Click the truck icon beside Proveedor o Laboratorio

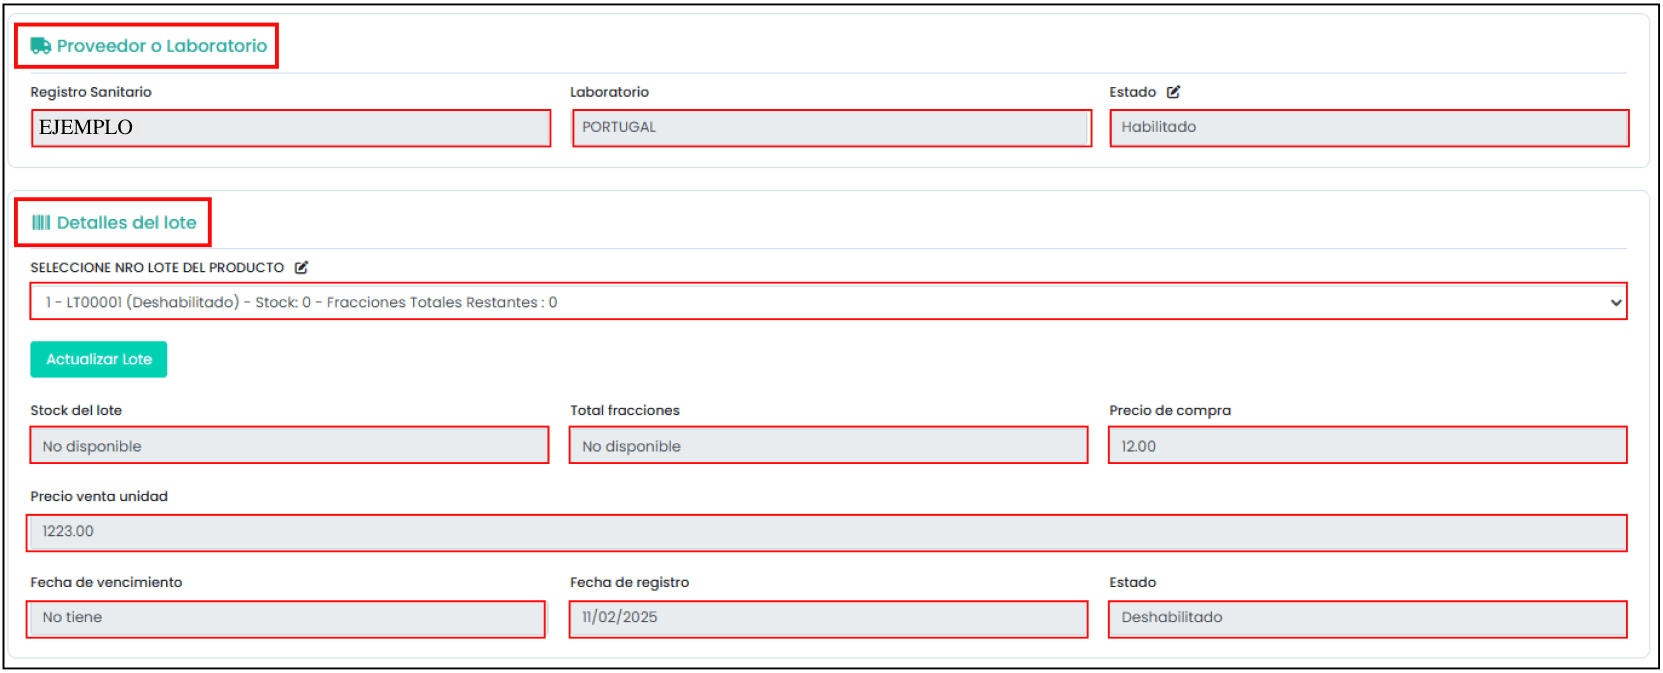tap(40, 46)
